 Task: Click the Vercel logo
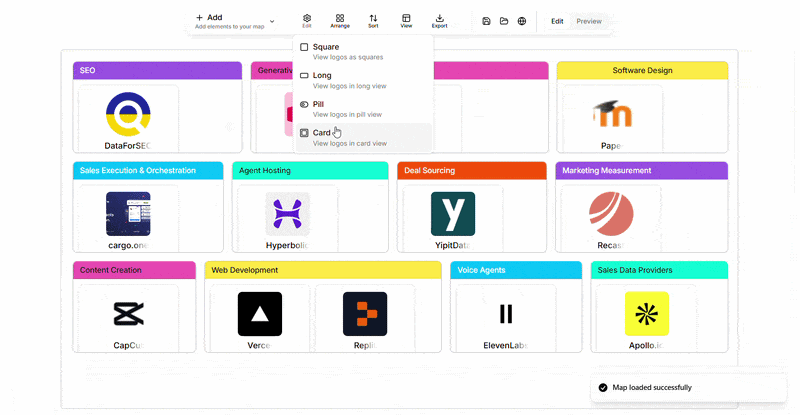(260, 314)
